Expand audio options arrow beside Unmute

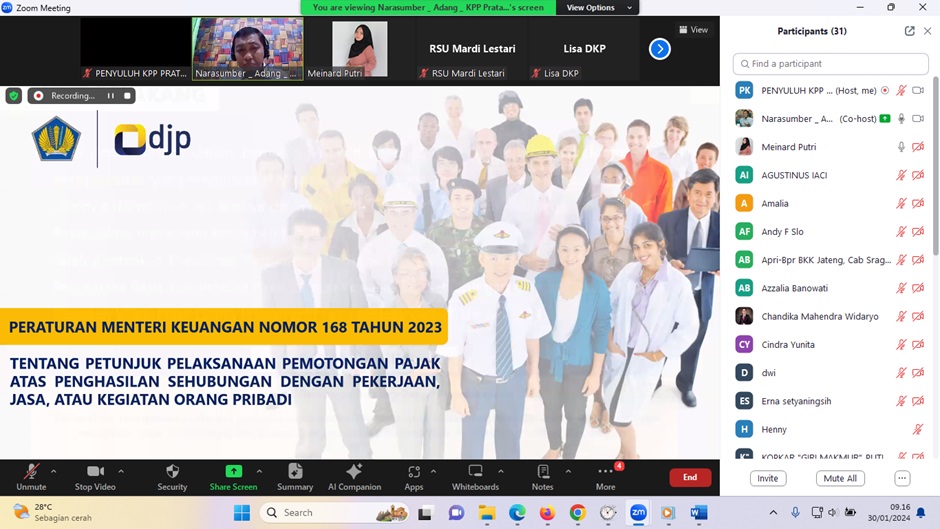click(x=54, y=471)
